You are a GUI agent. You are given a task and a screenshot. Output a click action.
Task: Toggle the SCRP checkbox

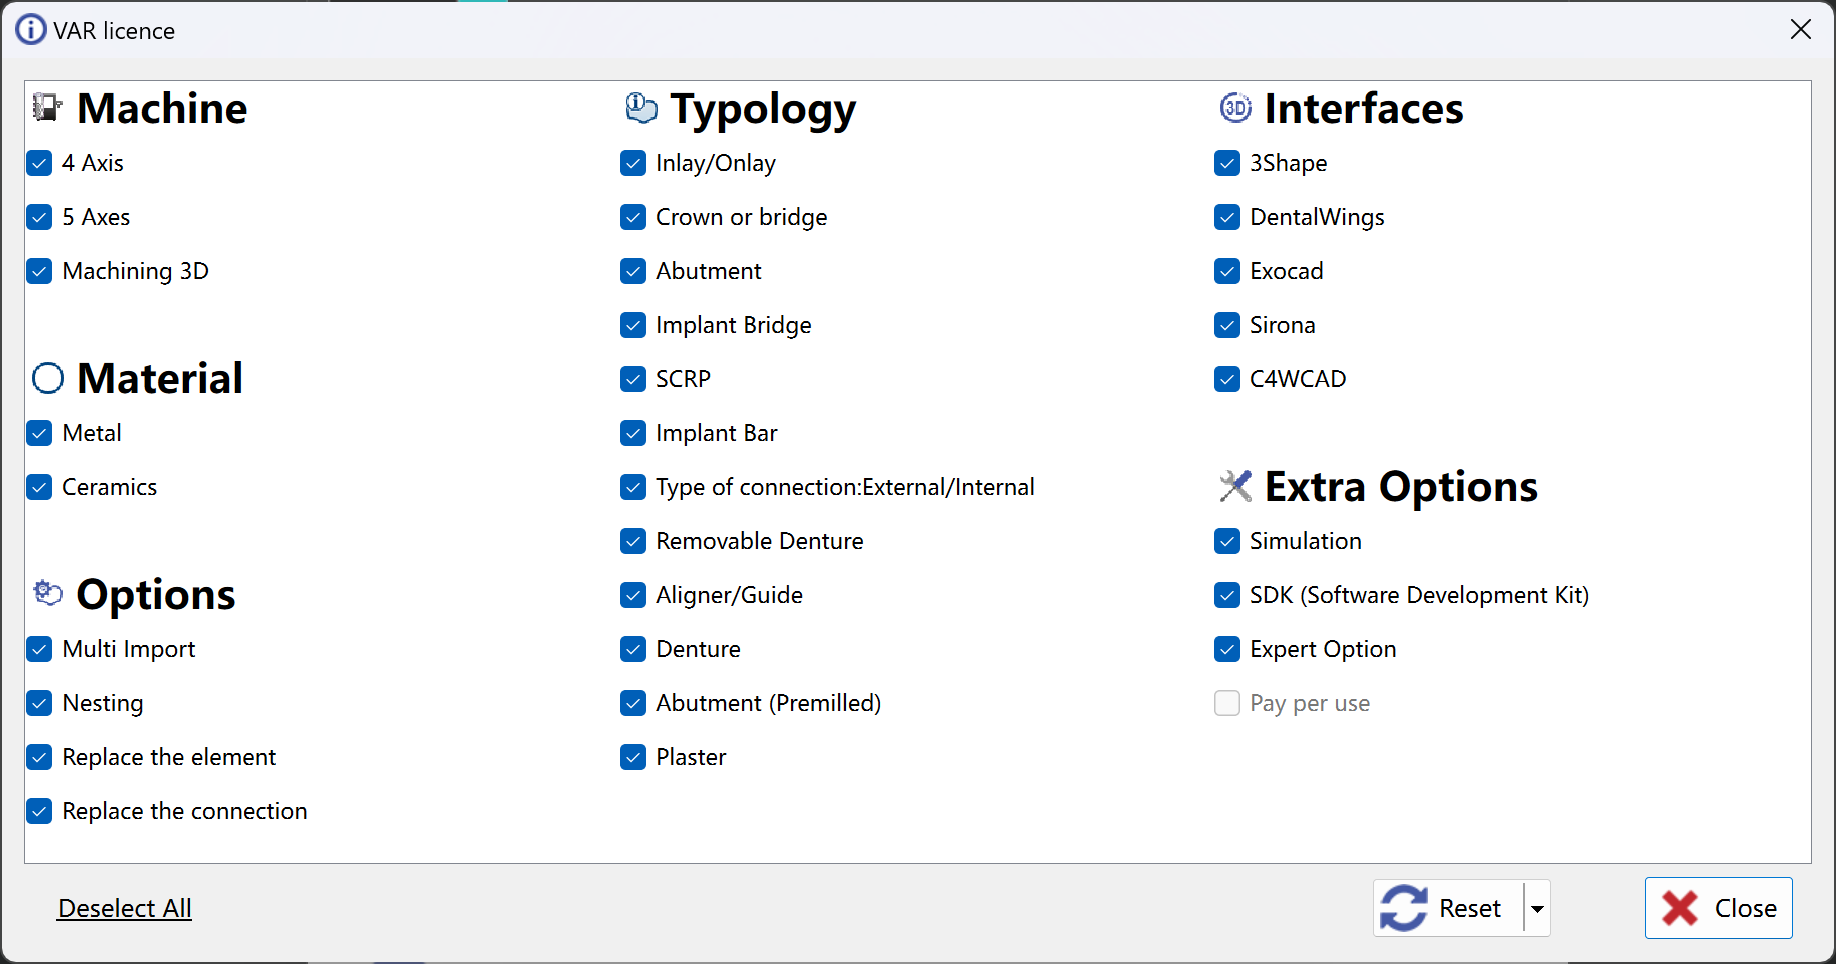pyautogui.click(x=633, y=379)
